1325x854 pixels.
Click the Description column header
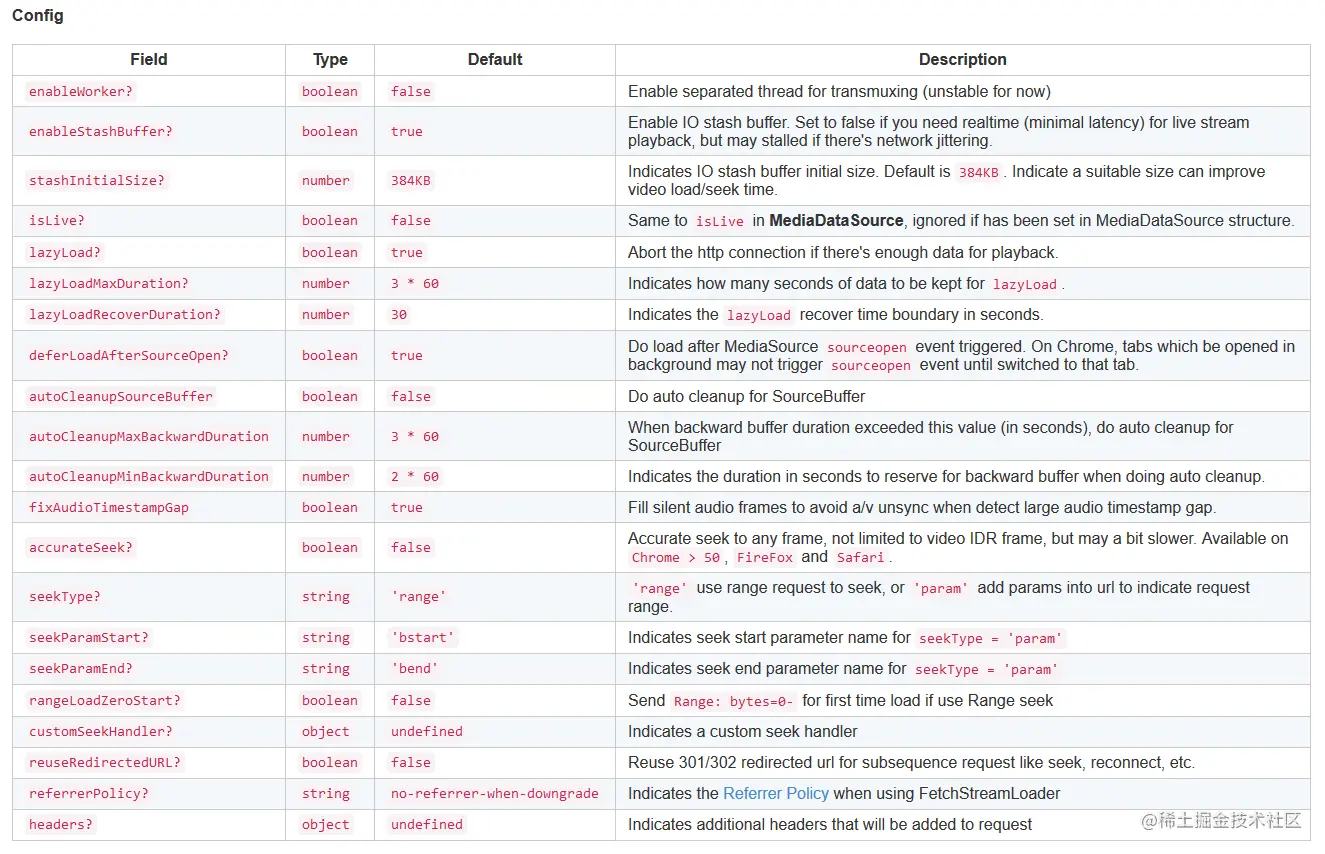pos(962,60)
